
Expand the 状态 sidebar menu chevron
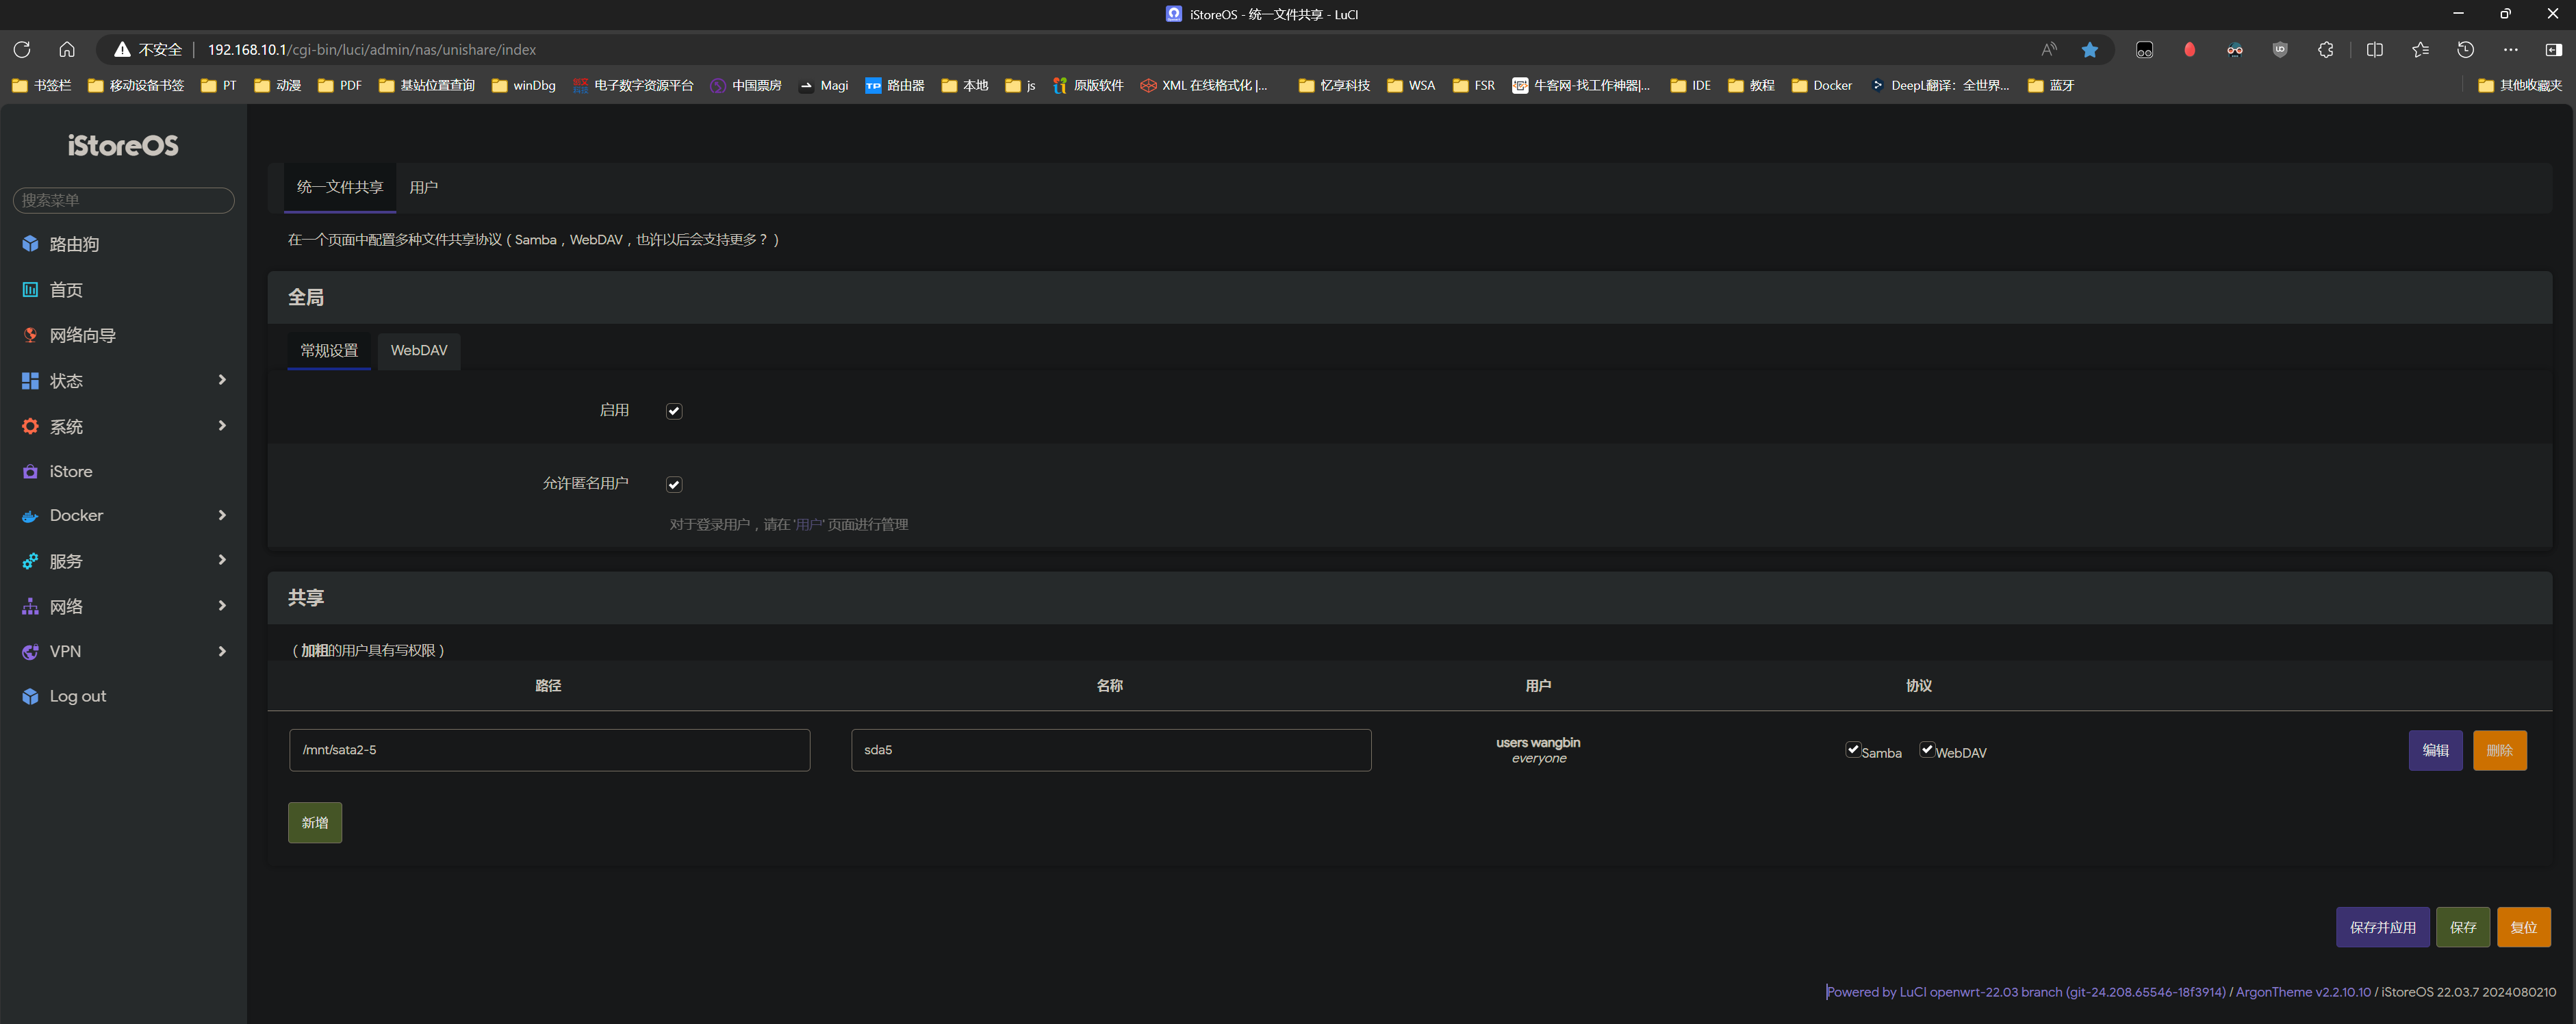coord(222,380)
